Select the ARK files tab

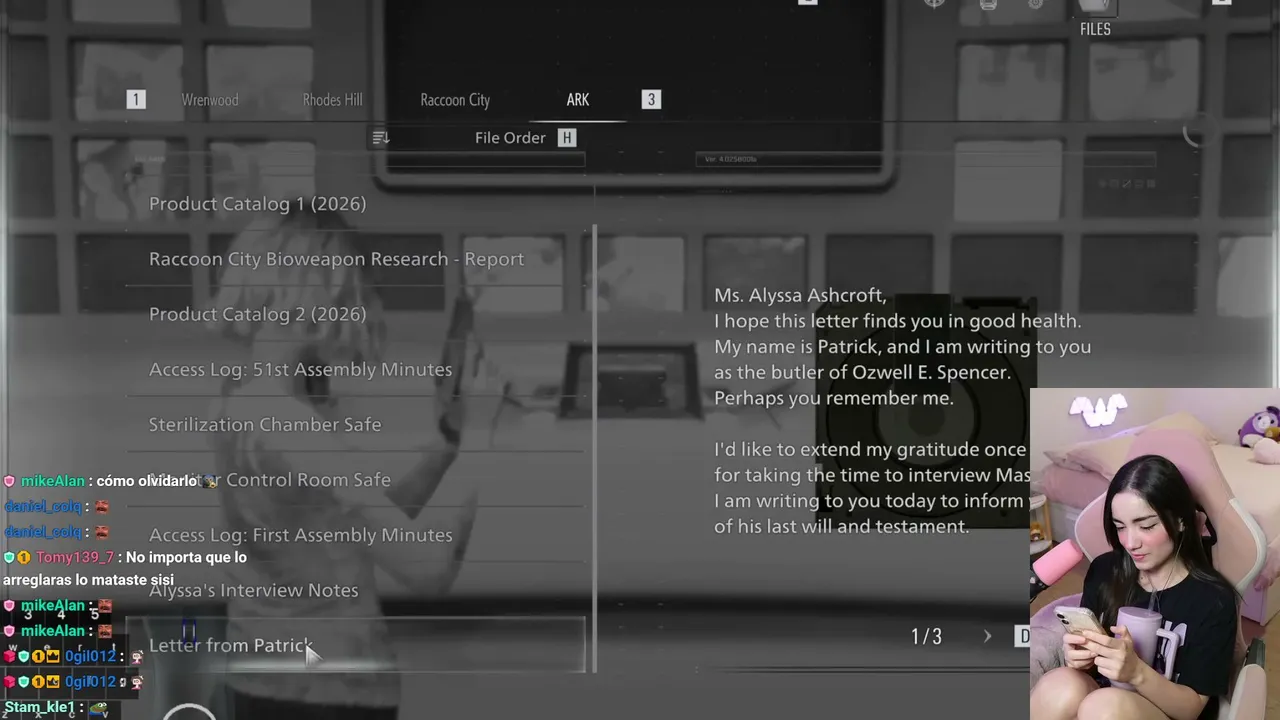pyautogui.click(x=578, y=100)
